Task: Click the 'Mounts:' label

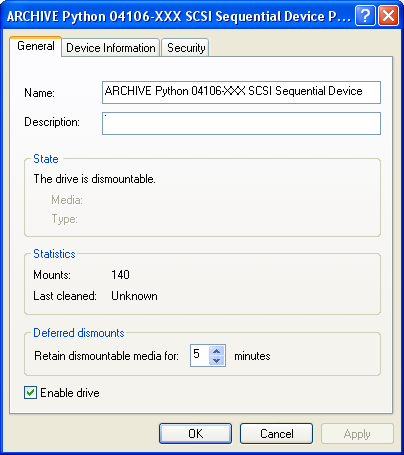Action: pos(52,275)
